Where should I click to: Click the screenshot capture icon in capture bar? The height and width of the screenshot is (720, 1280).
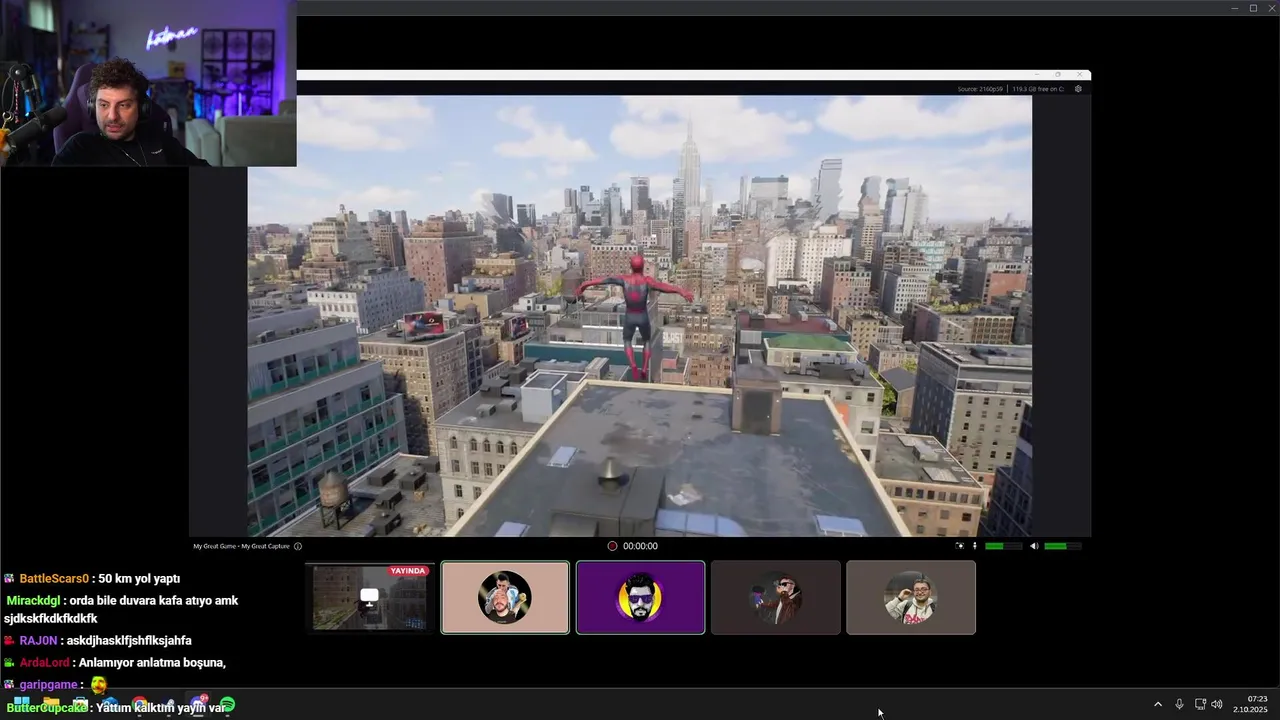pos(960,546)
